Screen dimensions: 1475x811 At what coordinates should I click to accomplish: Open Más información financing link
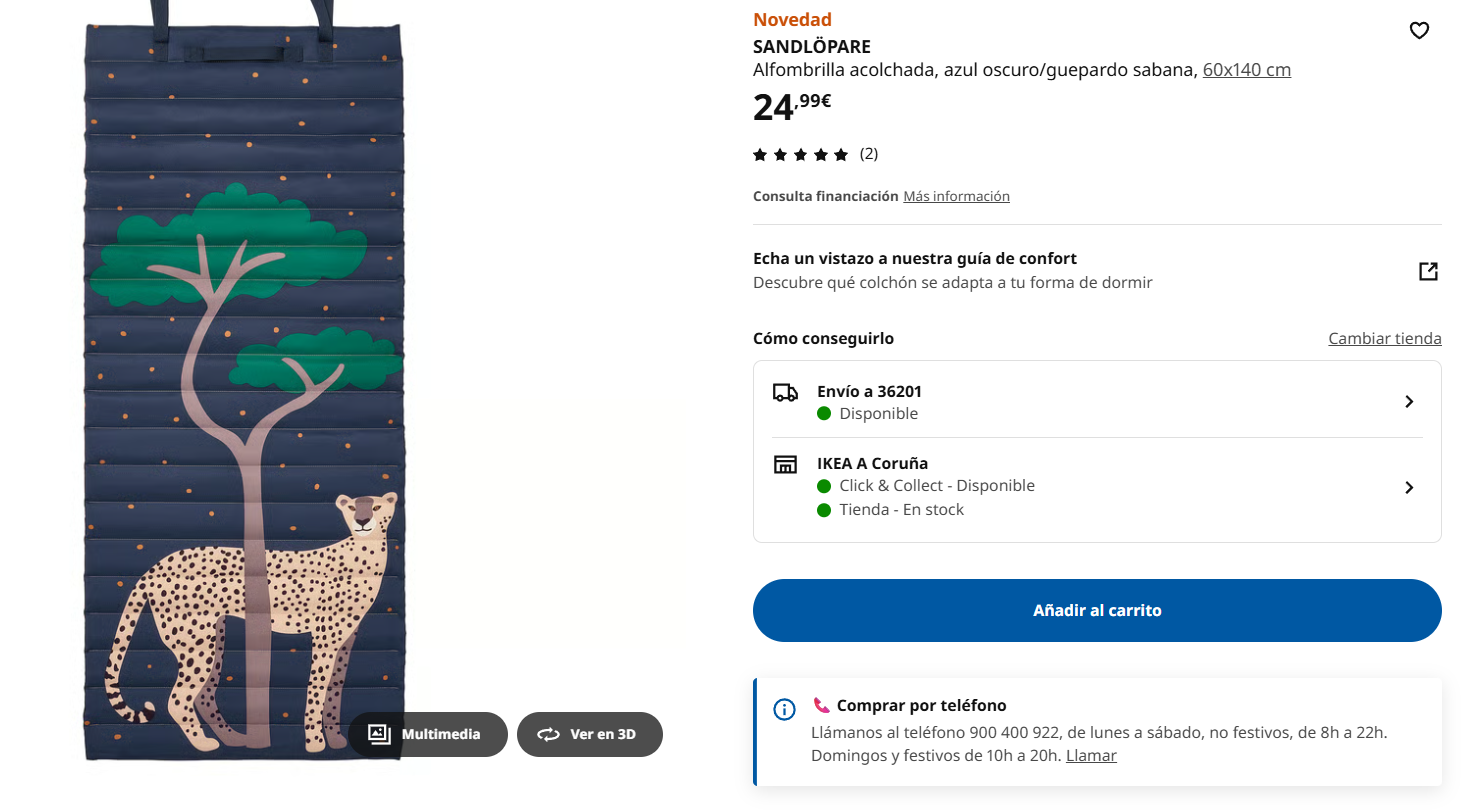(956, 197)
